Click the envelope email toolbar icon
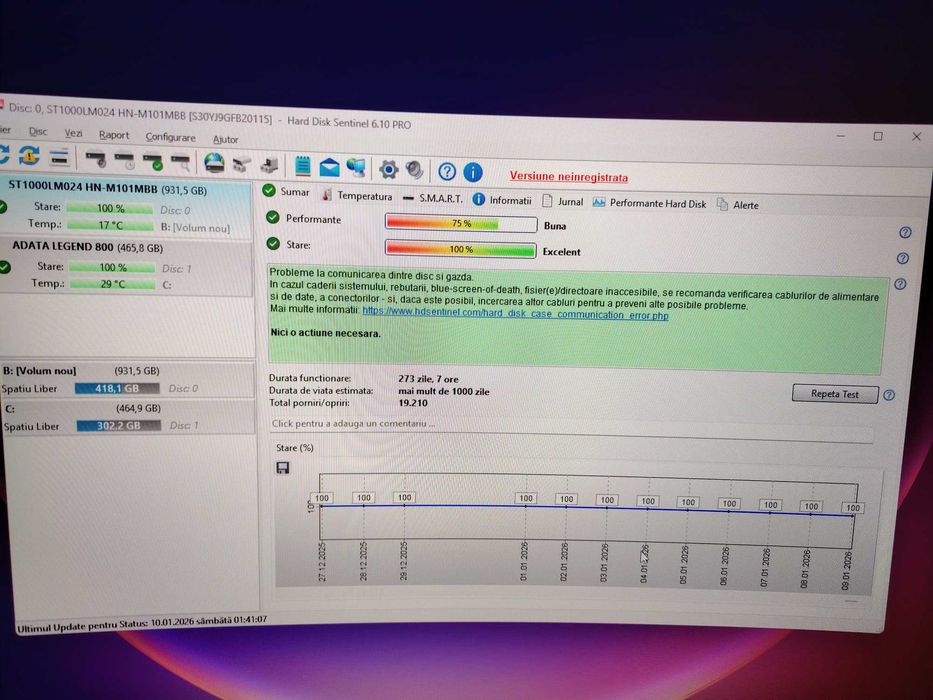Viewport: 933px width, 700px height. (329, 168)
